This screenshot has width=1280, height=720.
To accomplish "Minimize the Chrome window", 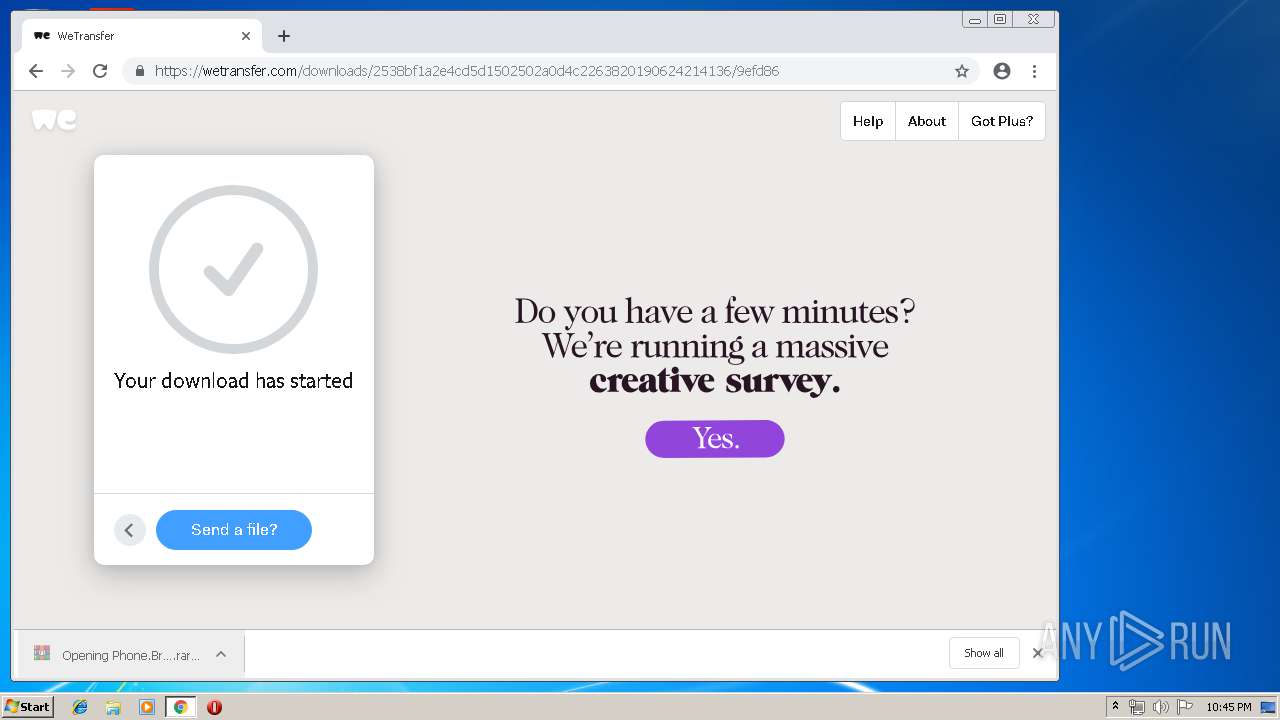I will 975,19.
